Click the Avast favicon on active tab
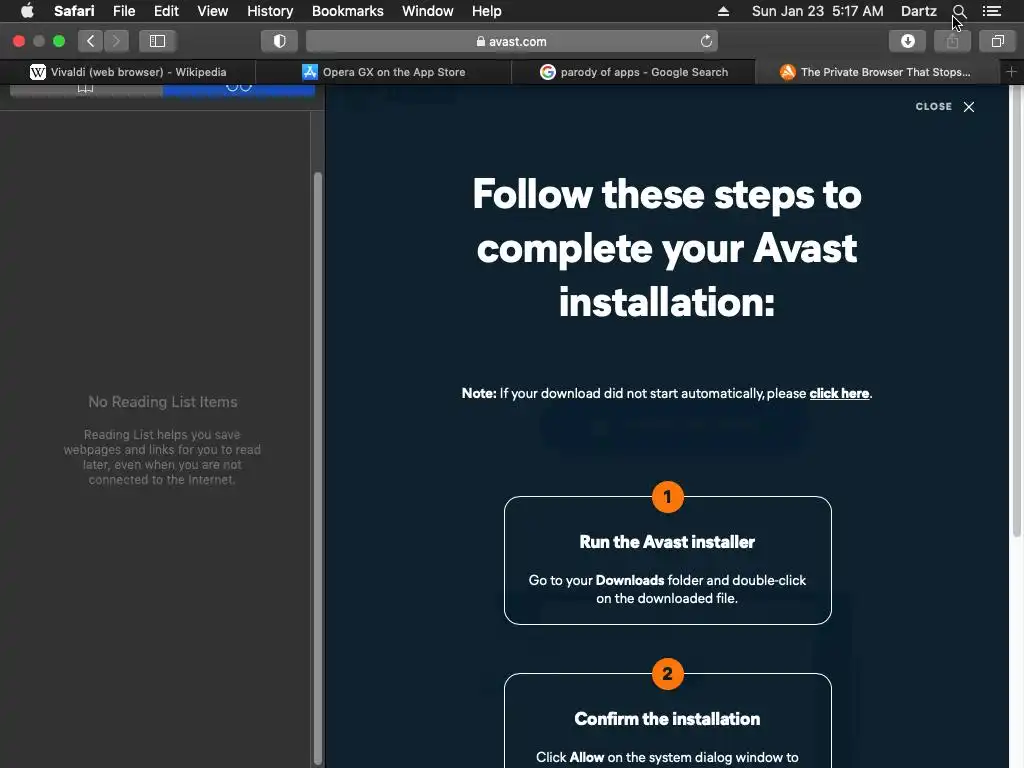The image size is (1024, 768). click(788, 72)
